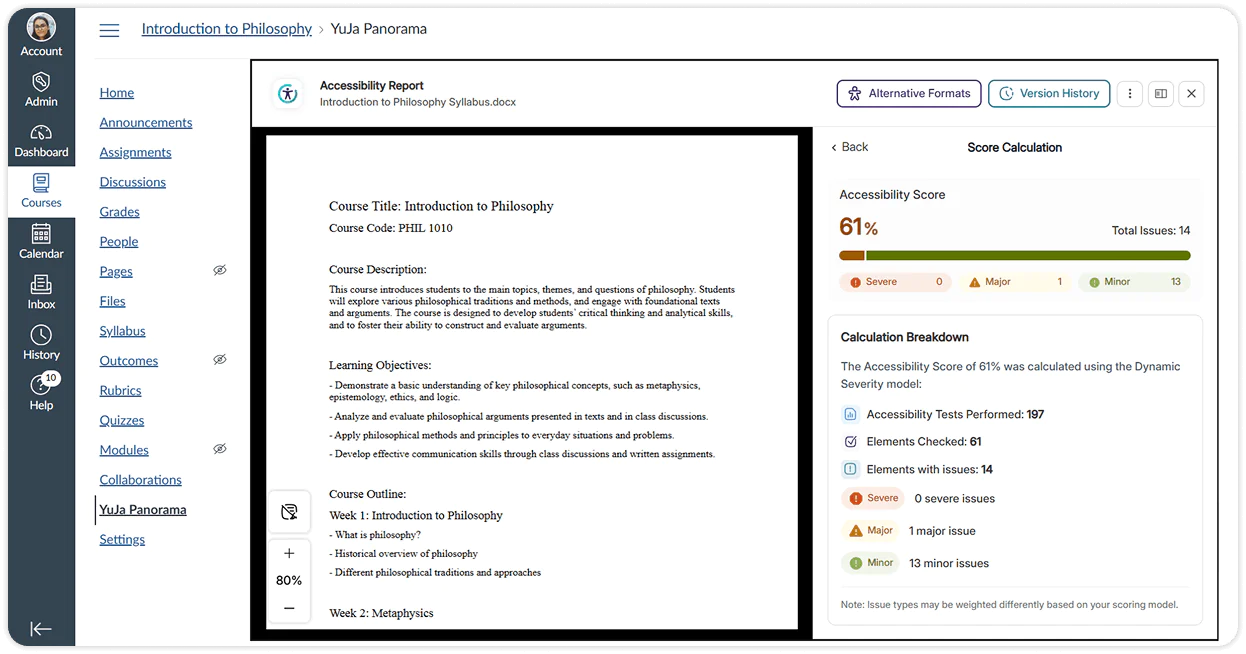Click the Course Code: PHIL 1010 line
The image size is (1246, 654).
click(x=391, y=228)
